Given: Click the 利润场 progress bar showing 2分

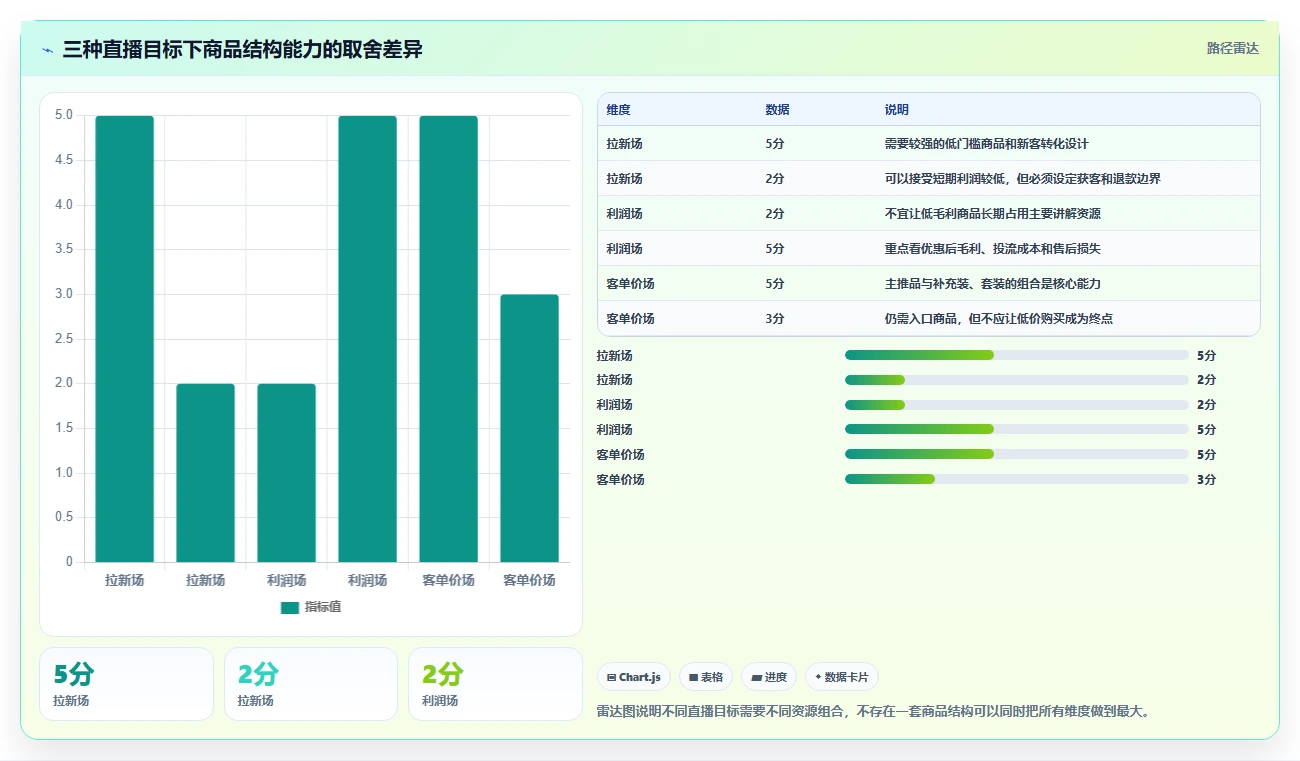Looking at the screenshot, I should 1017,405.
